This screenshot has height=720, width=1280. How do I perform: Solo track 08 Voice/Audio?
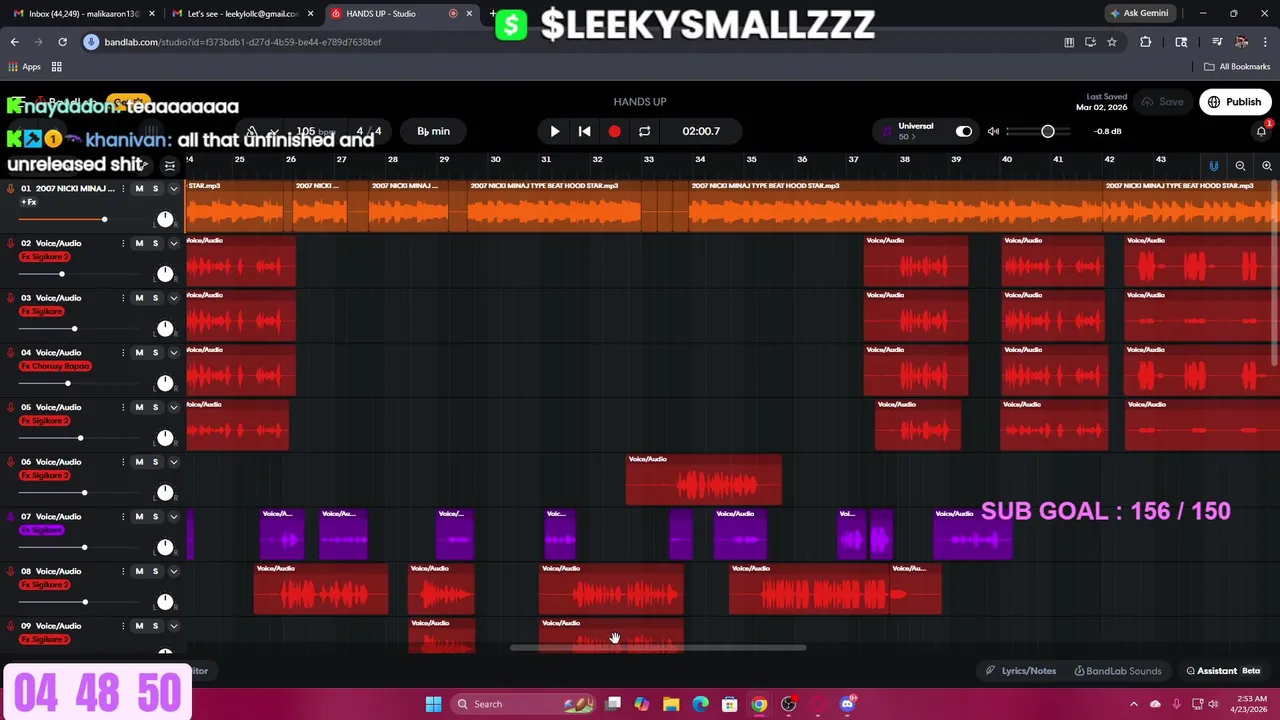tap(155, 571)
